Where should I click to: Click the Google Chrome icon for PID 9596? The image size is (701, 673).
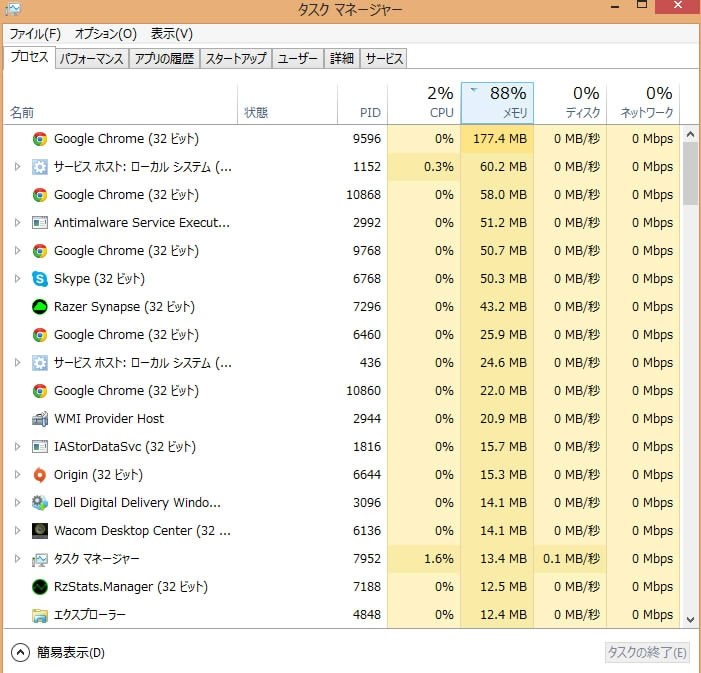pos(40,139)
